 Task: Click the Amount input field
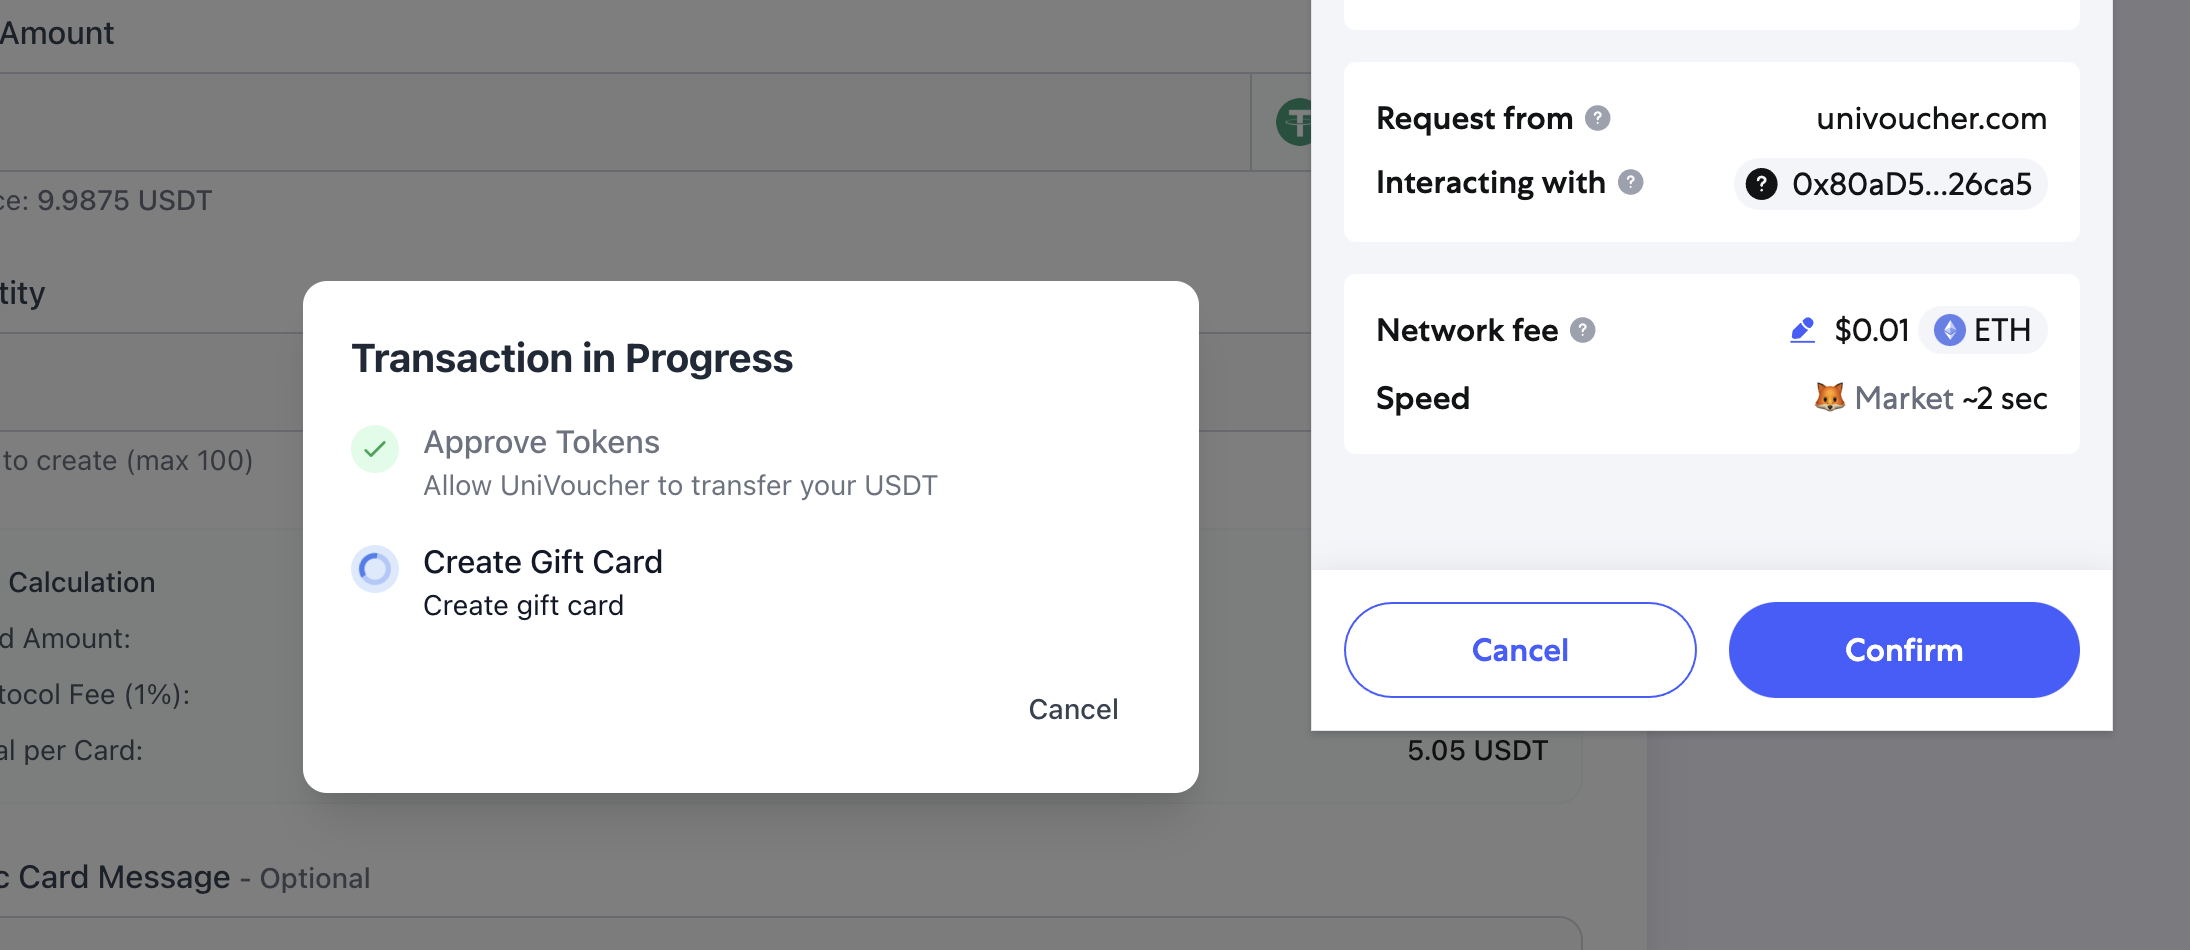[x=625, y=122]
